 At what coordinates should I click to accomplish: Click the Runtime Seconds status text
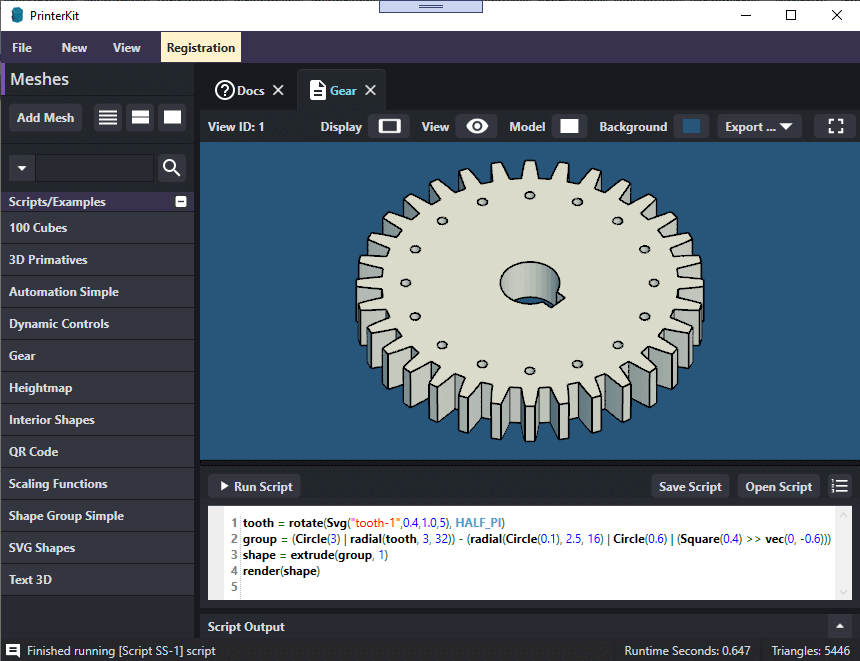(x=687, y=651)
